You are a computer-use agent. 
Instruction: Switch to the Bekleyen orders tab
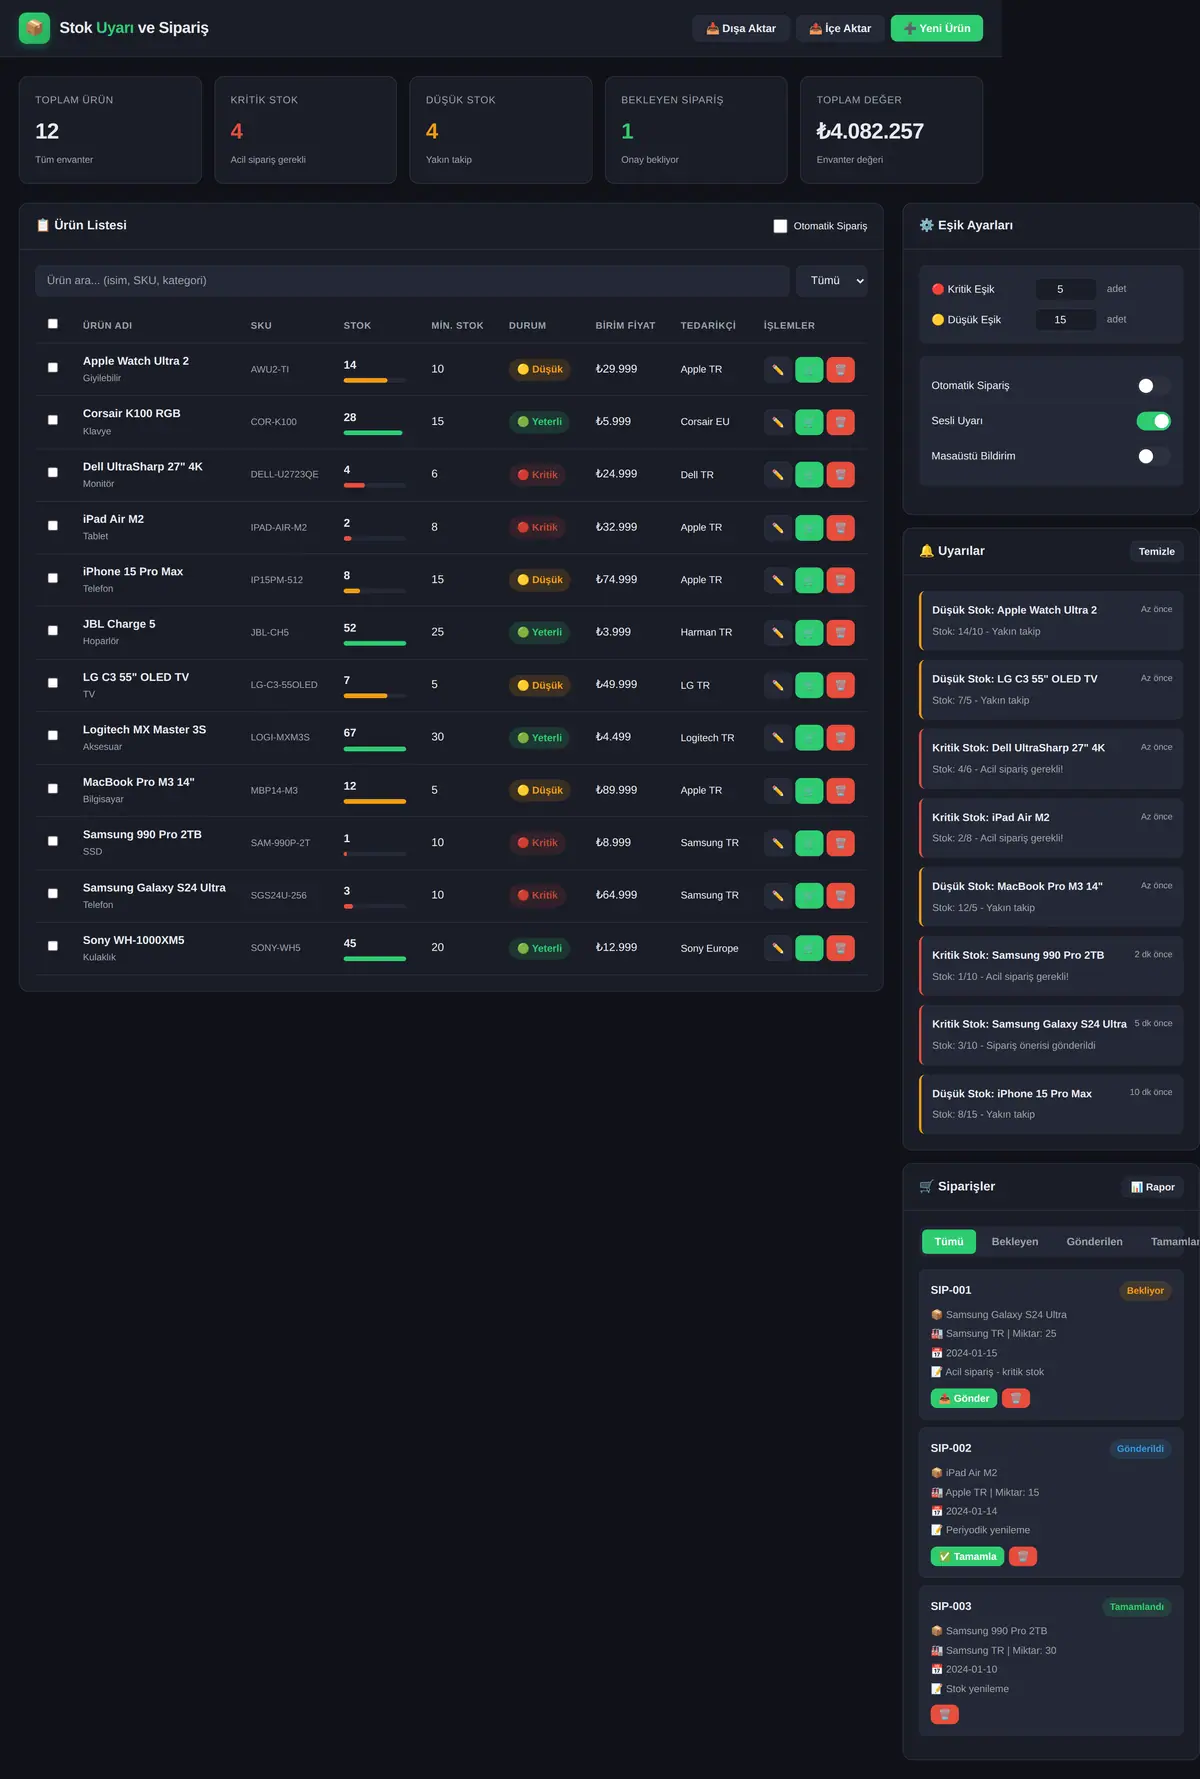[x=1014, y=1242]
